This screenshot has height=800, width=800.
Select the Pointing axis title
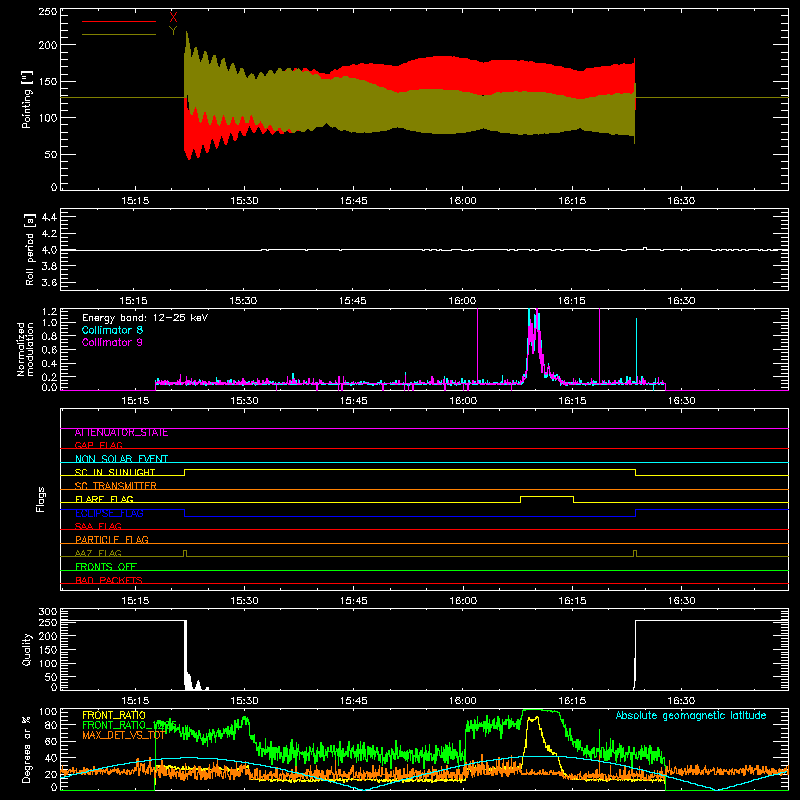[x=27, y=99]
